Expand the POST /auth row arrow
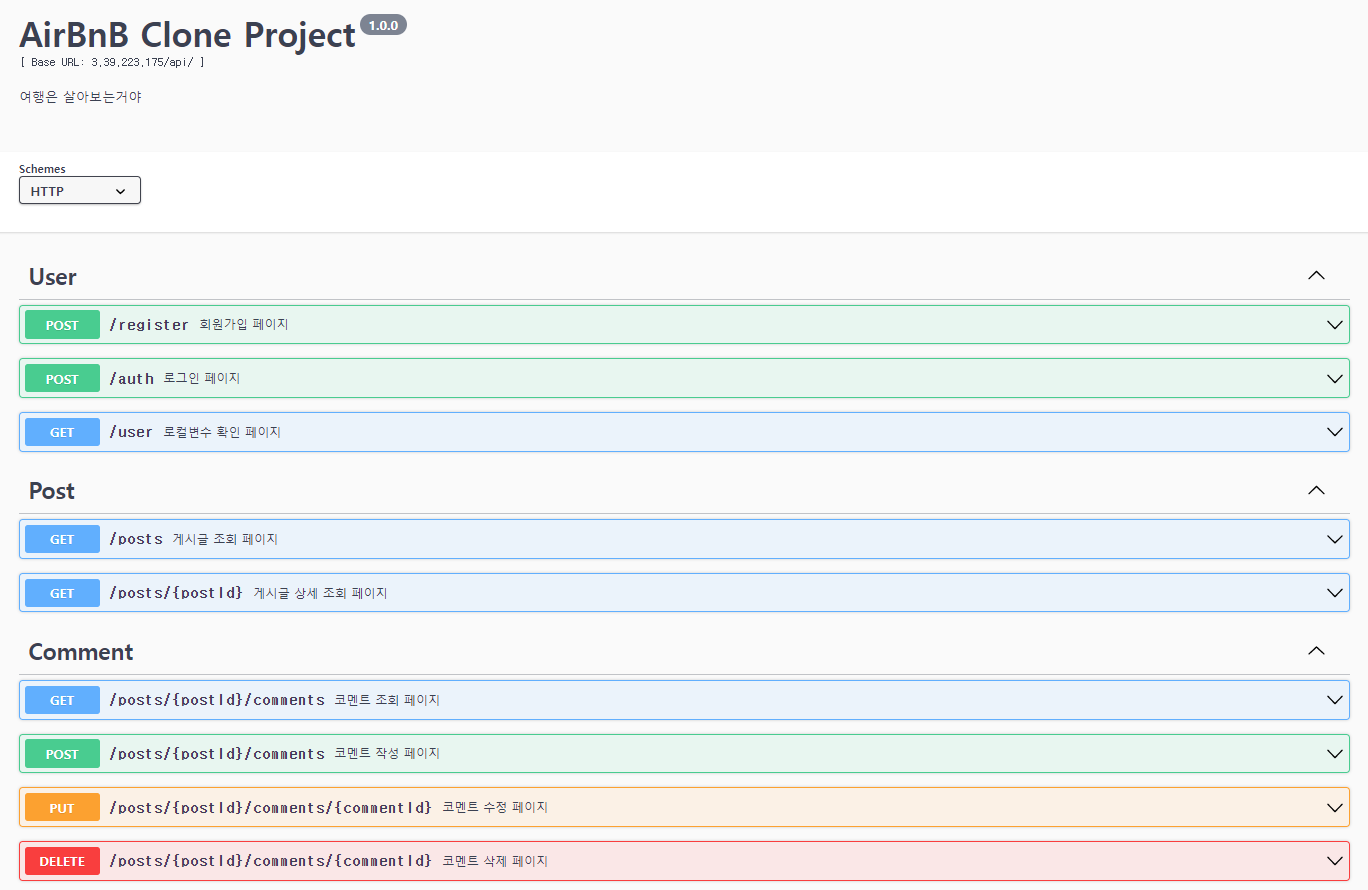 (1334, 379)
